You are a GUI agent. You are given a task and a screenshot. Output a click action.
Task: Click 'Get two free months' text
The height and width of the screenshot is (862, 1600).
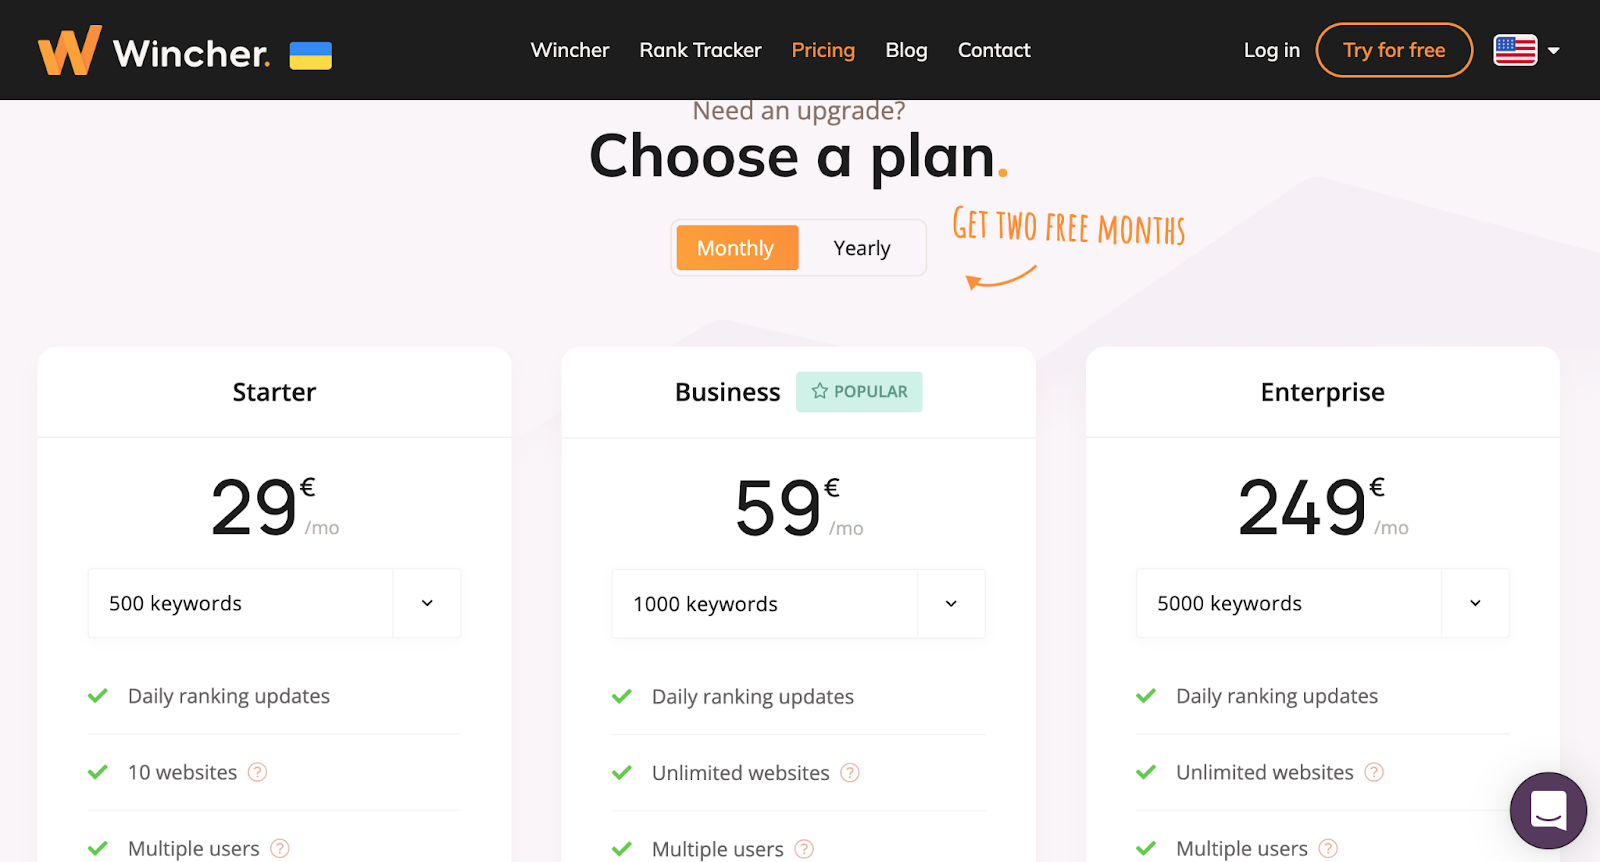pyautogui.click(x=1068, y=227)
